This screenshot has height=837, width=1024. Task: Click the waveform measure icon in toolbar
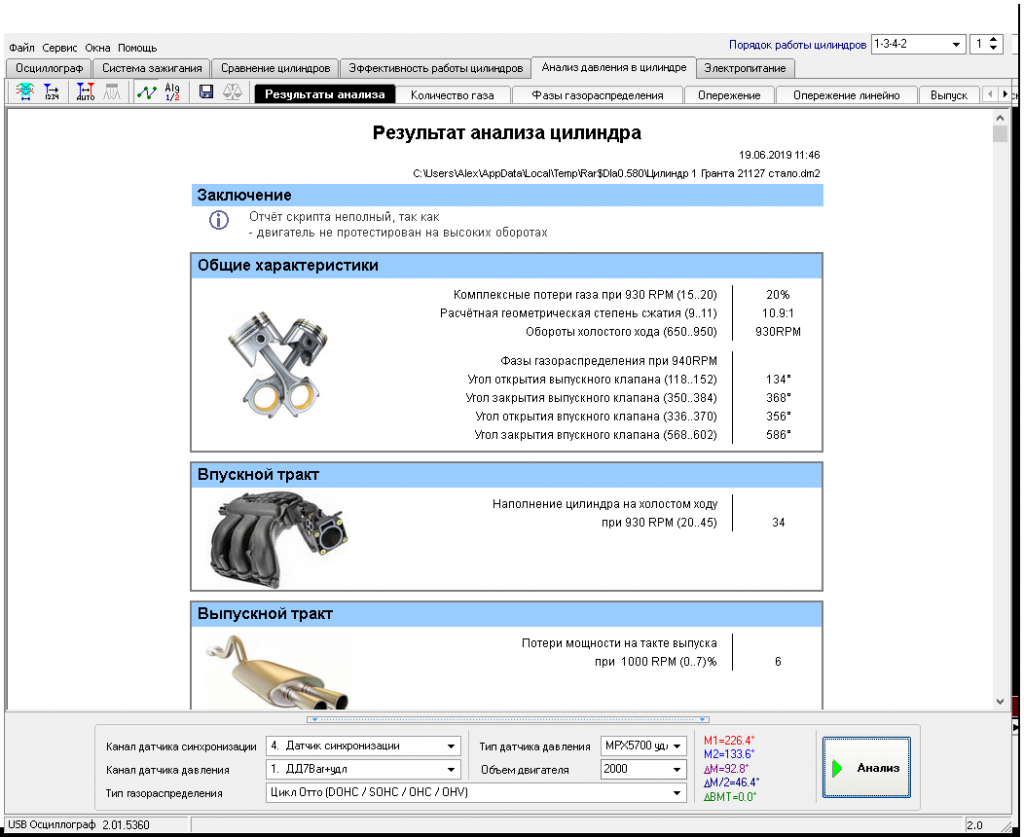pyautogui.click(x=25, y=92)
